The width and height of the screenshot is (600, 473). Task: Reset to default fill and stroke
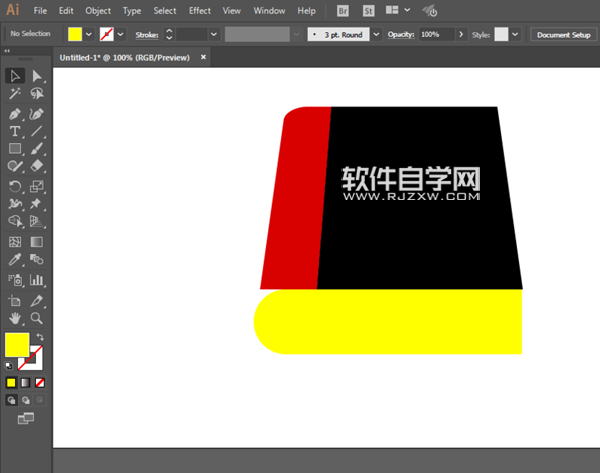8,366
